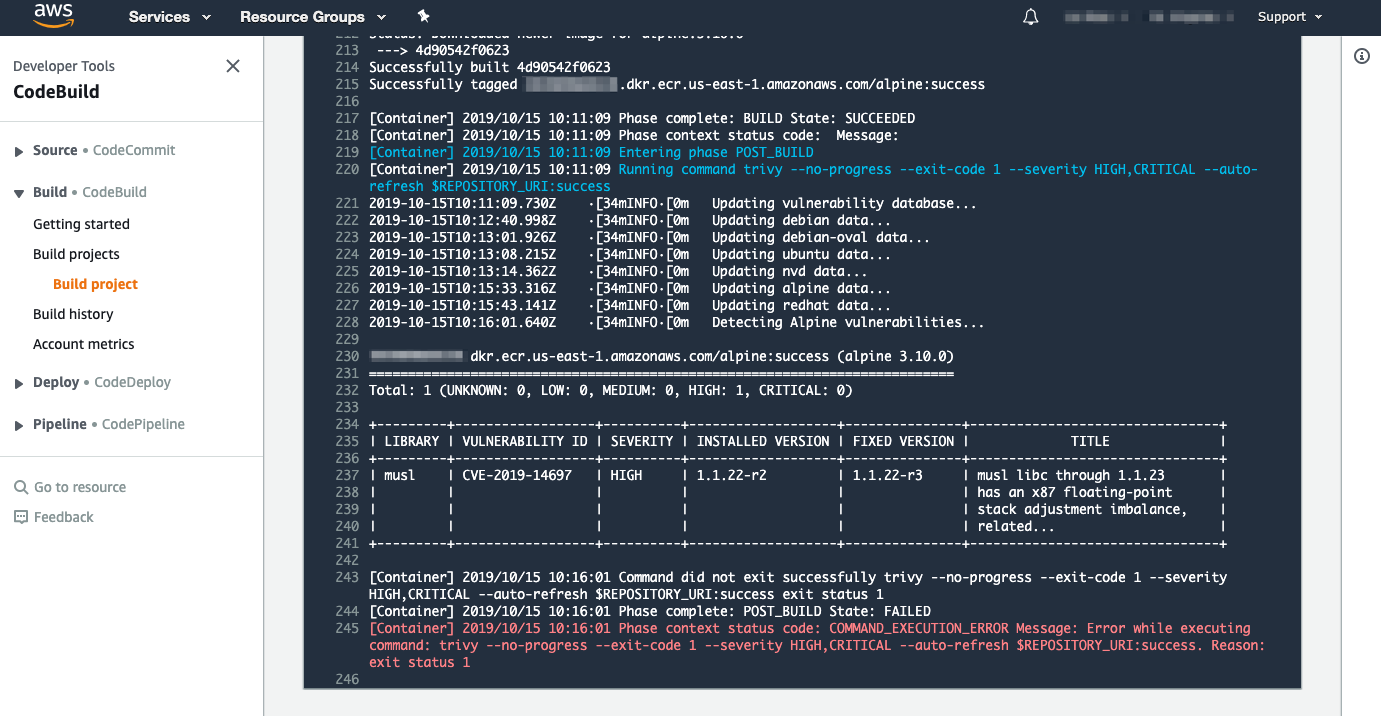1381x716 pixels.
Task: Click the Go to resource field
Action: coord(80,487)
